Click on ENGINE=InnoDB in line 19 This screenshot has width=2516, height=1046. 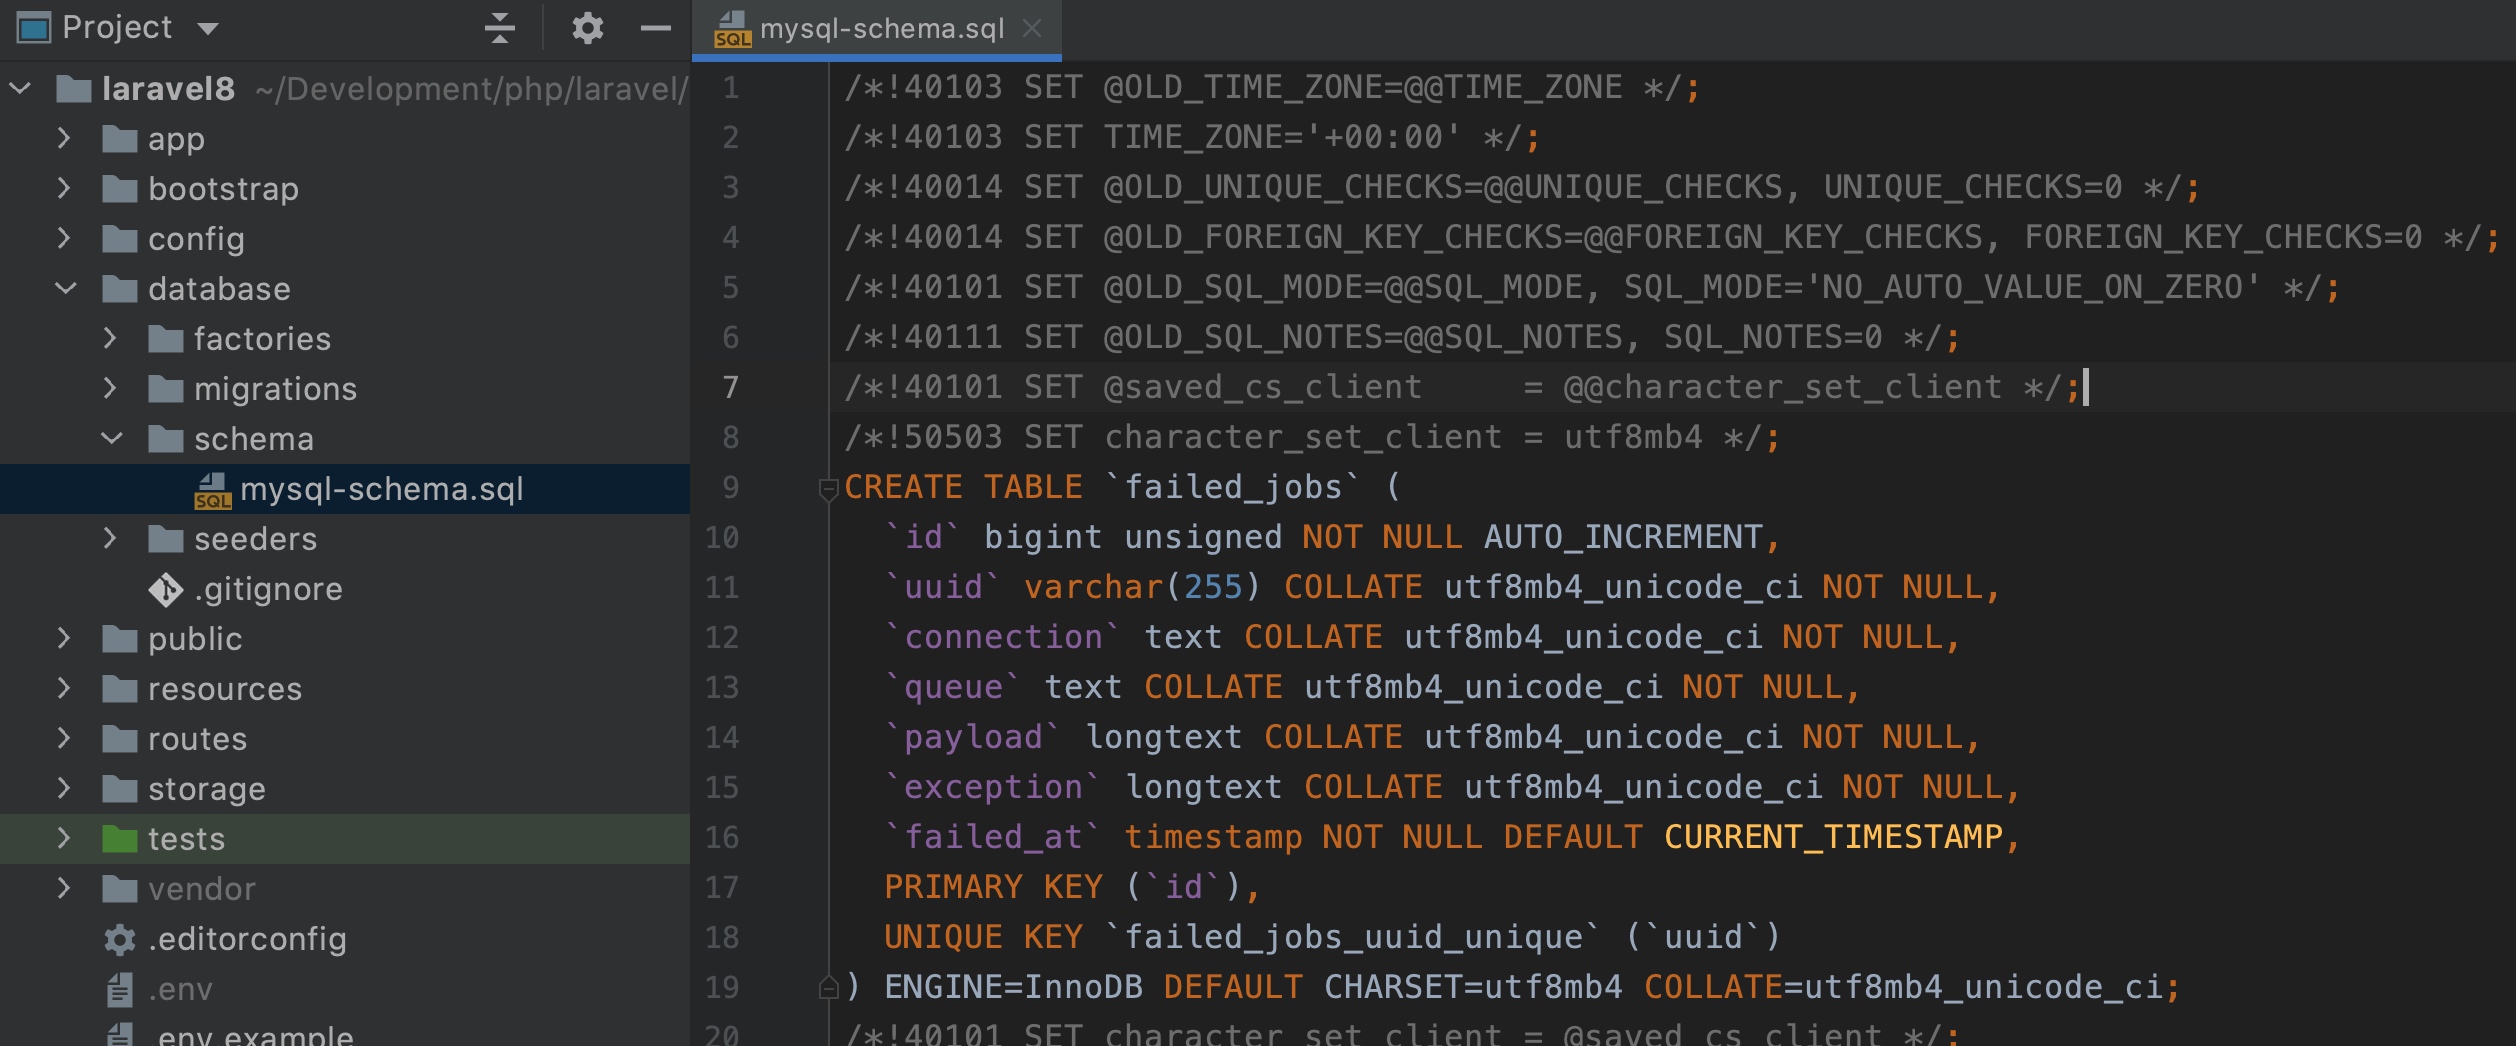coord(1013,987)
